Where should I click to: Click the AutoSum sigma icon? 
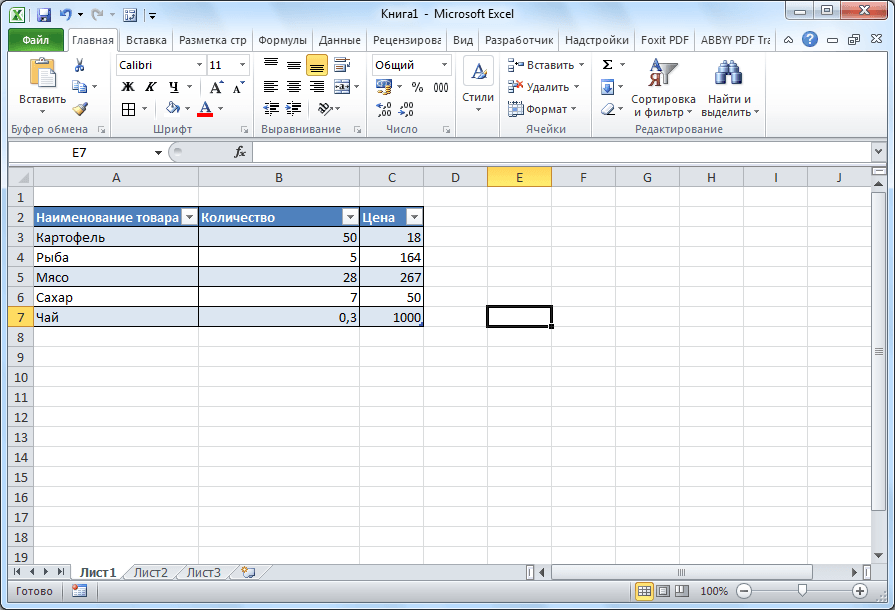point(607,65)
